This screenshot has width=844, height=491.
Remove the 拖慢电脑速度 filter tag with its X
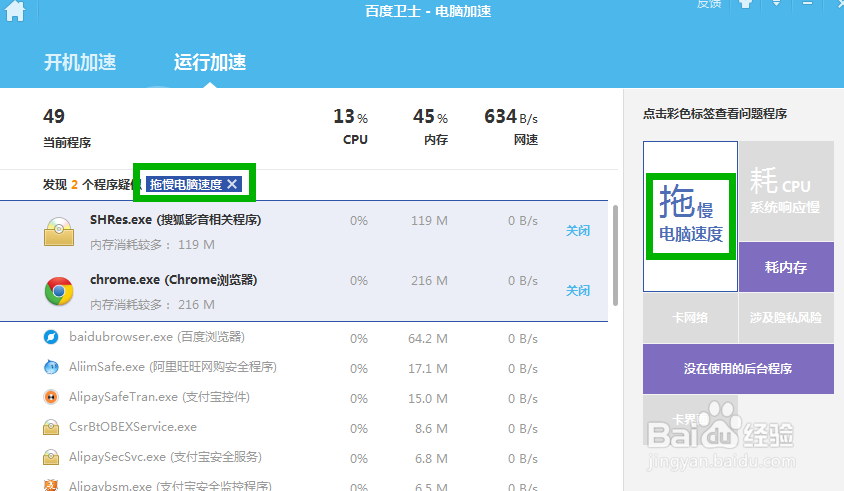232,184
